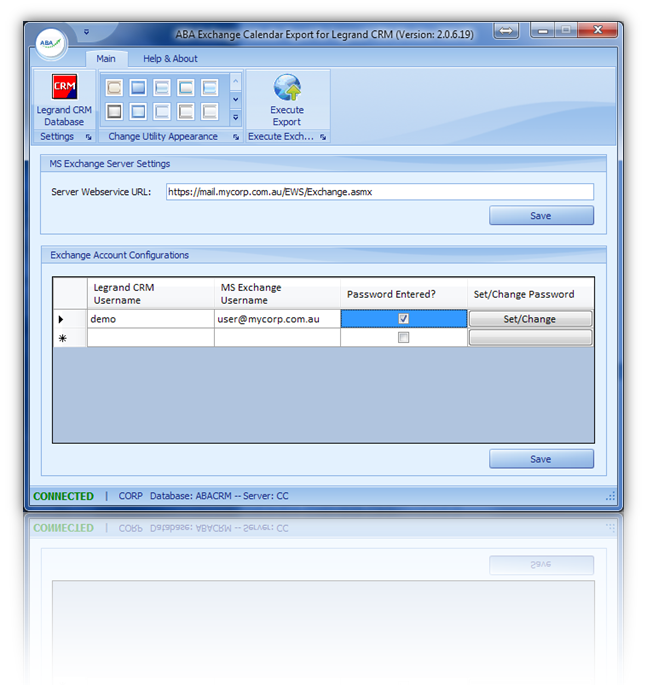Click the appearance gallery down arrow
This screenshot has width=646, height=685.
coord(235,99)
